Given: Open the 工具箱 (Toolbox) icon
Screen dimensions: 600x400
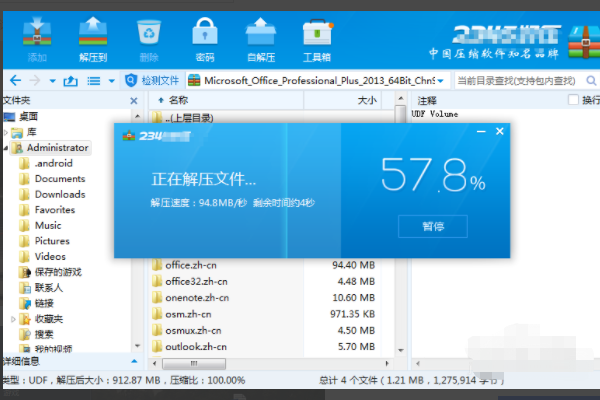Looking at the screenshot, I should (x=317, y=40).
